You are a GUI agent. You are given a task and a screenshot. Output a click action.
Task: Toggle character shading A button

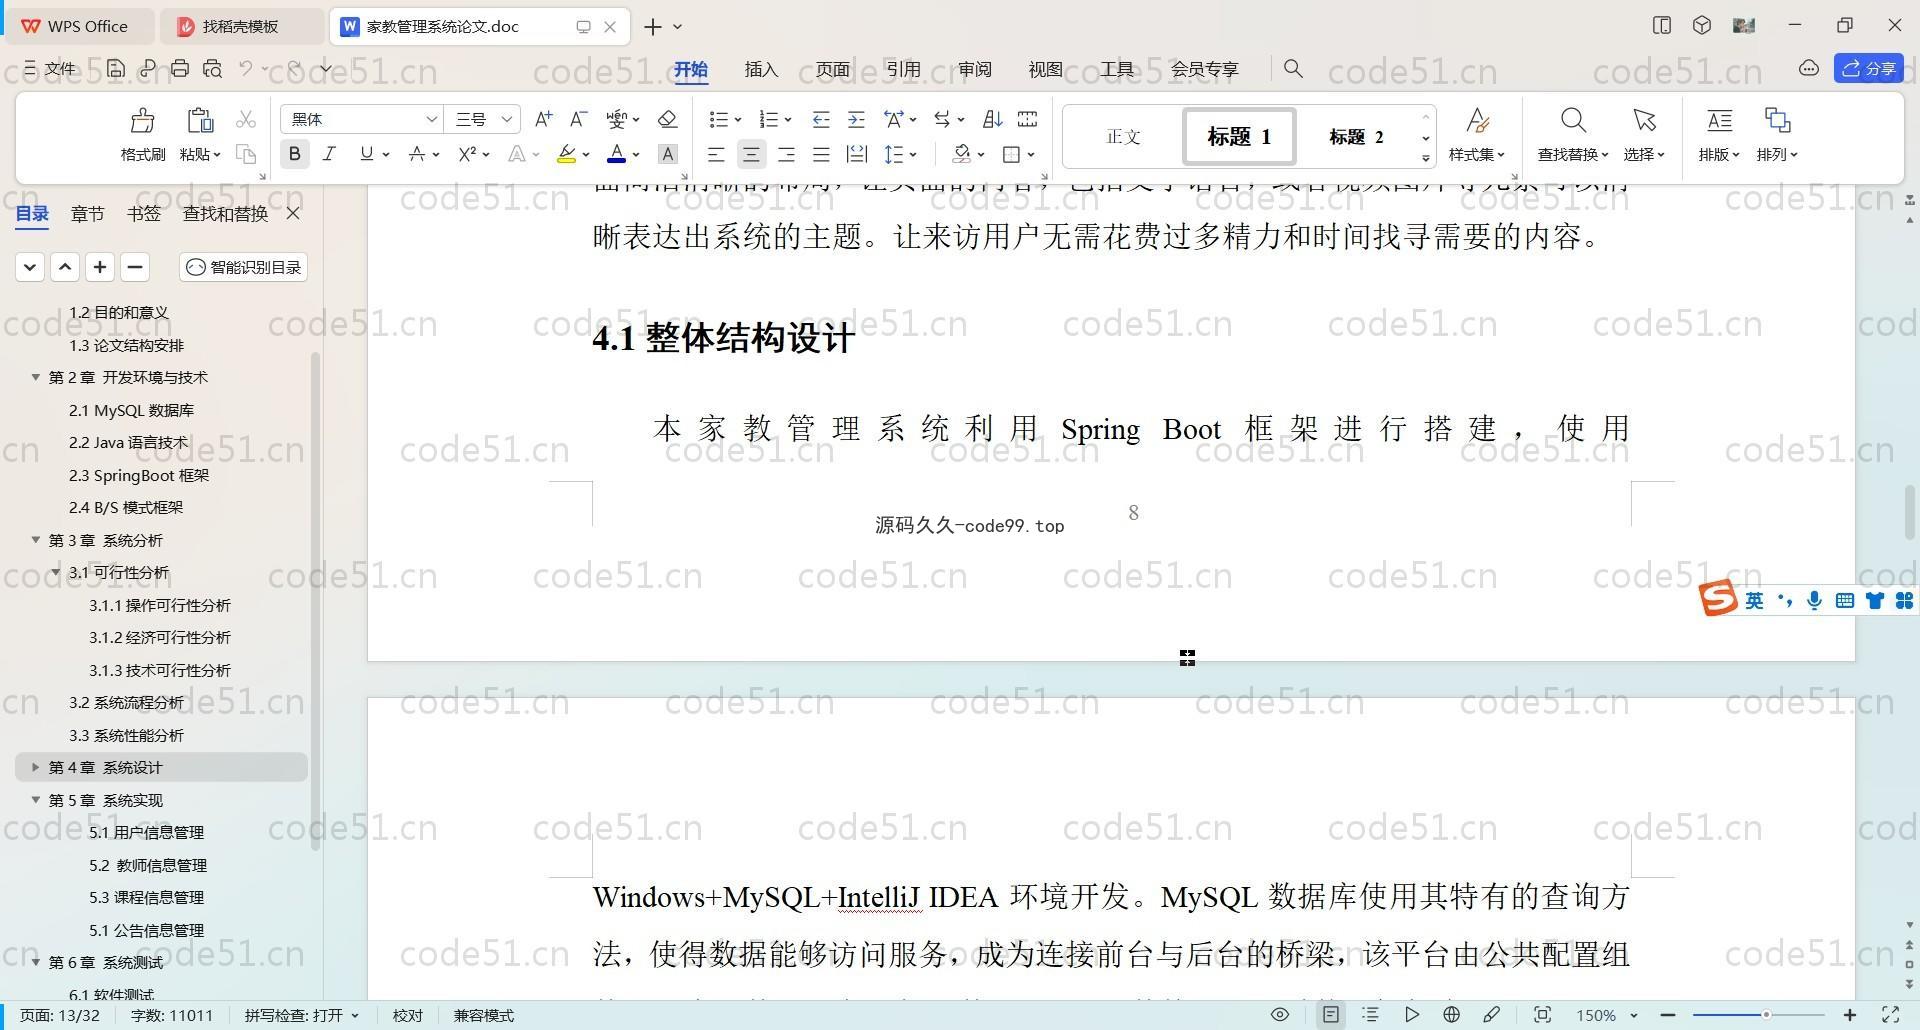coord(668,154)
